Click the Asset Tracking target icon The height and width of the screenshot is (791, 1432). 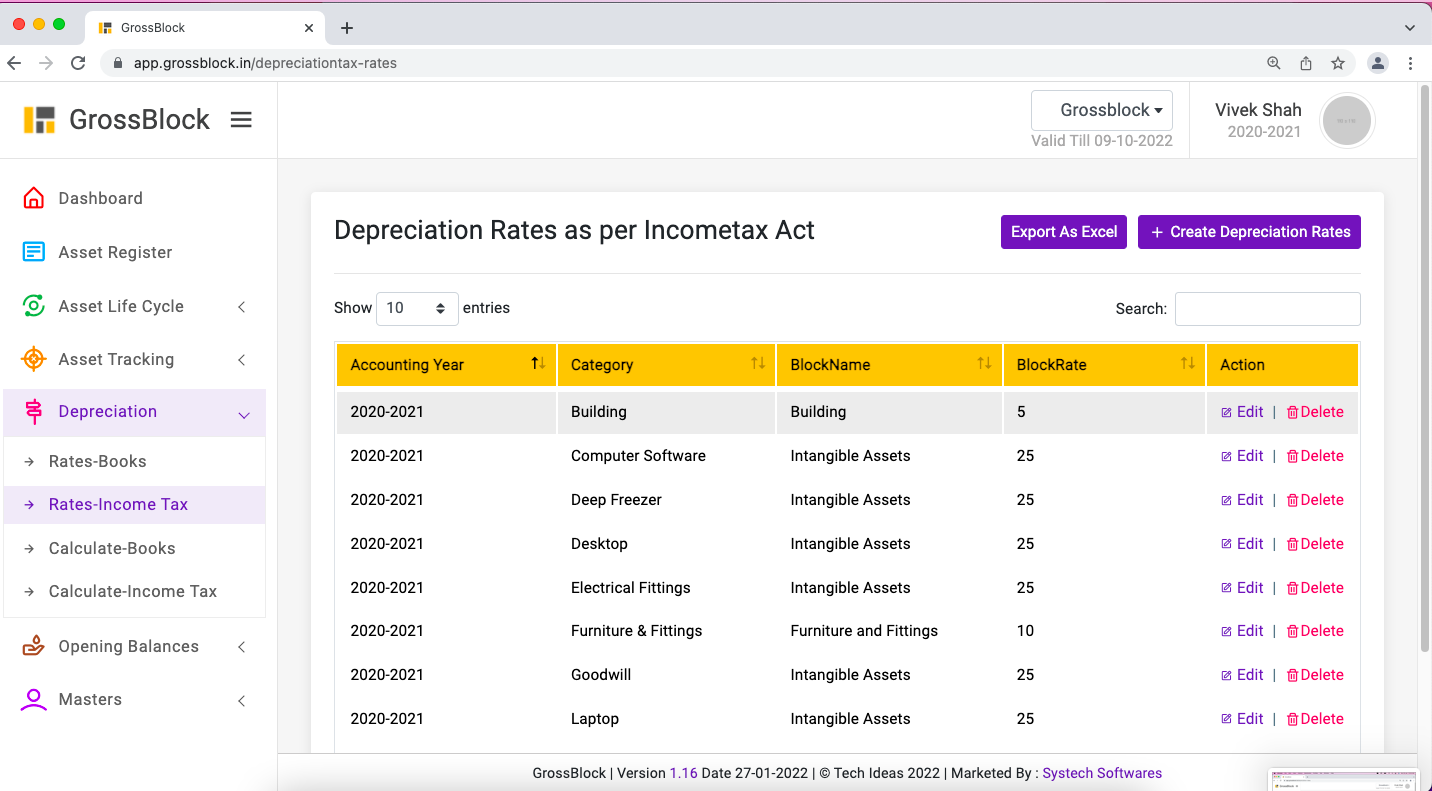[x=34, y=359]
